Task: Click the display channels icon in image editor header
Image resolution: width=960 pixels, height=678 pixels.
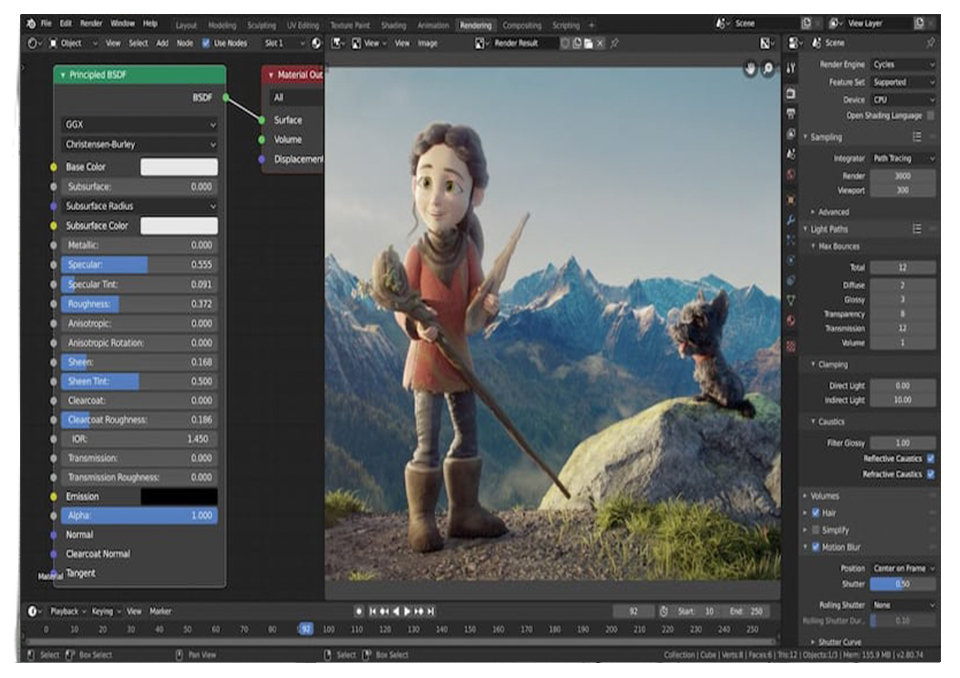Action: point(765,43)
